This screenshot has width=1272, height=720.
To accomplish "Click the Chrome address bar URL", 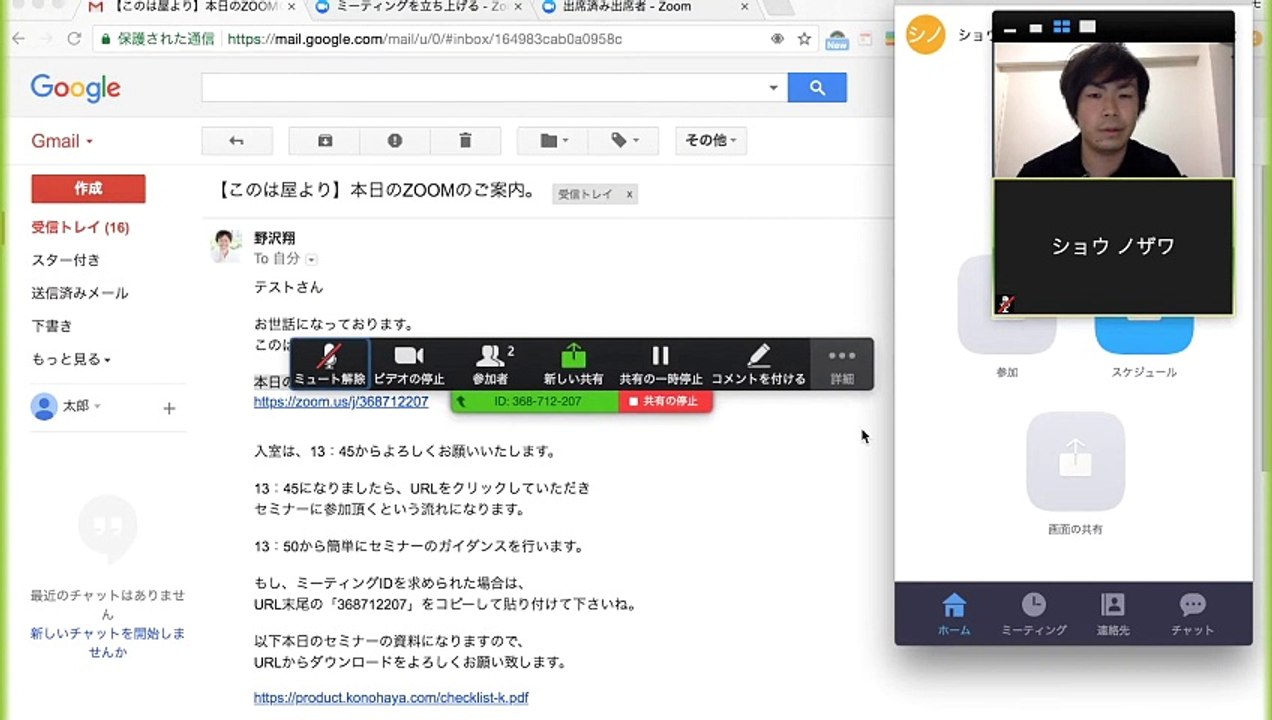I will 425,39.
